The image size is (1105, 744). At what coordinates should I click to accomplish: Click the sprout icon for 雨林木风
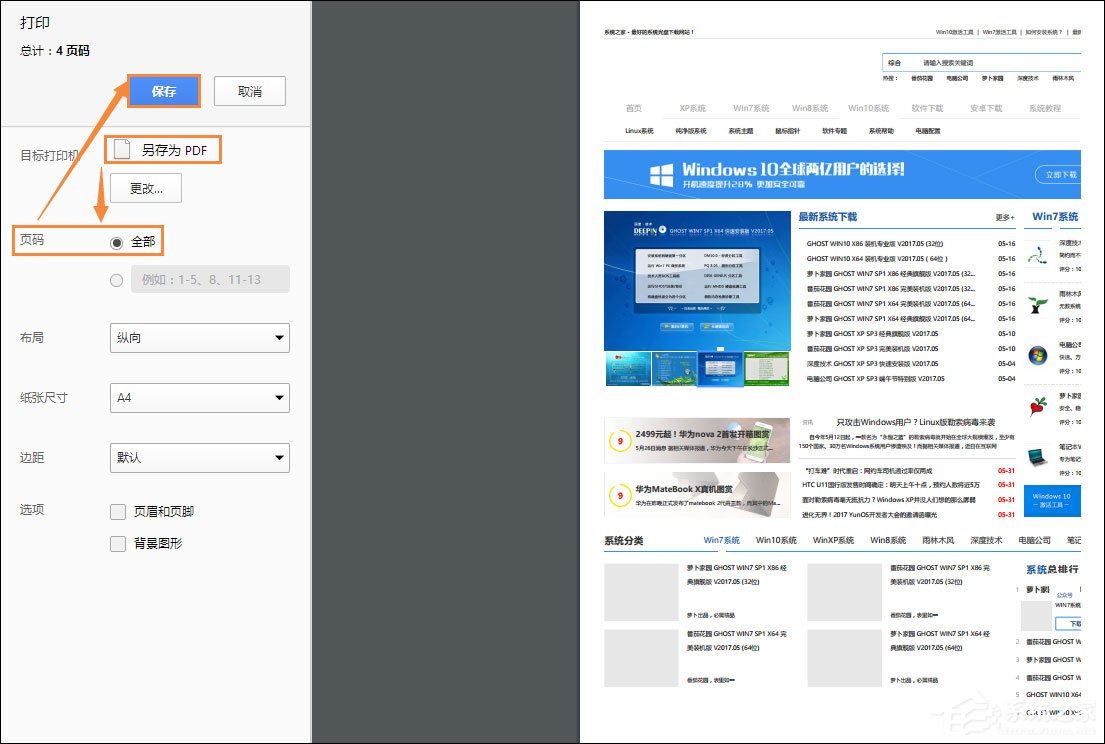click(x=1036, y=303)
